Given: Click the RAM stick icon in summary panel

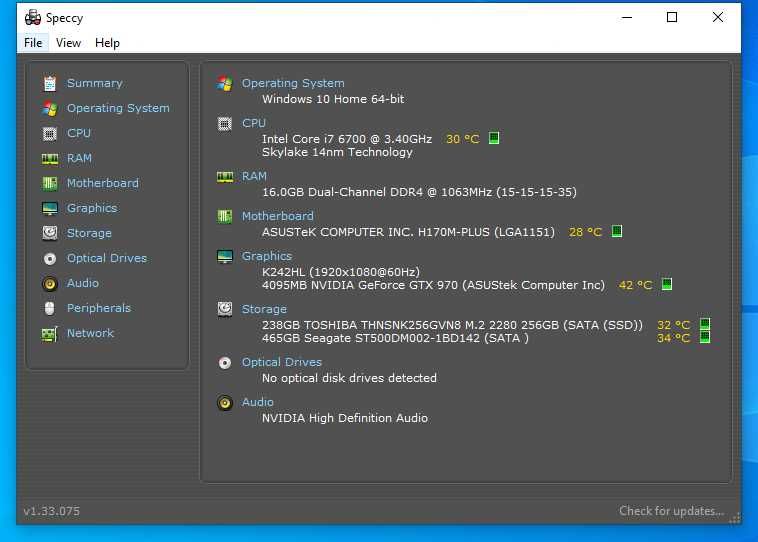Looking at the screenshot, I should click(225, 177).
